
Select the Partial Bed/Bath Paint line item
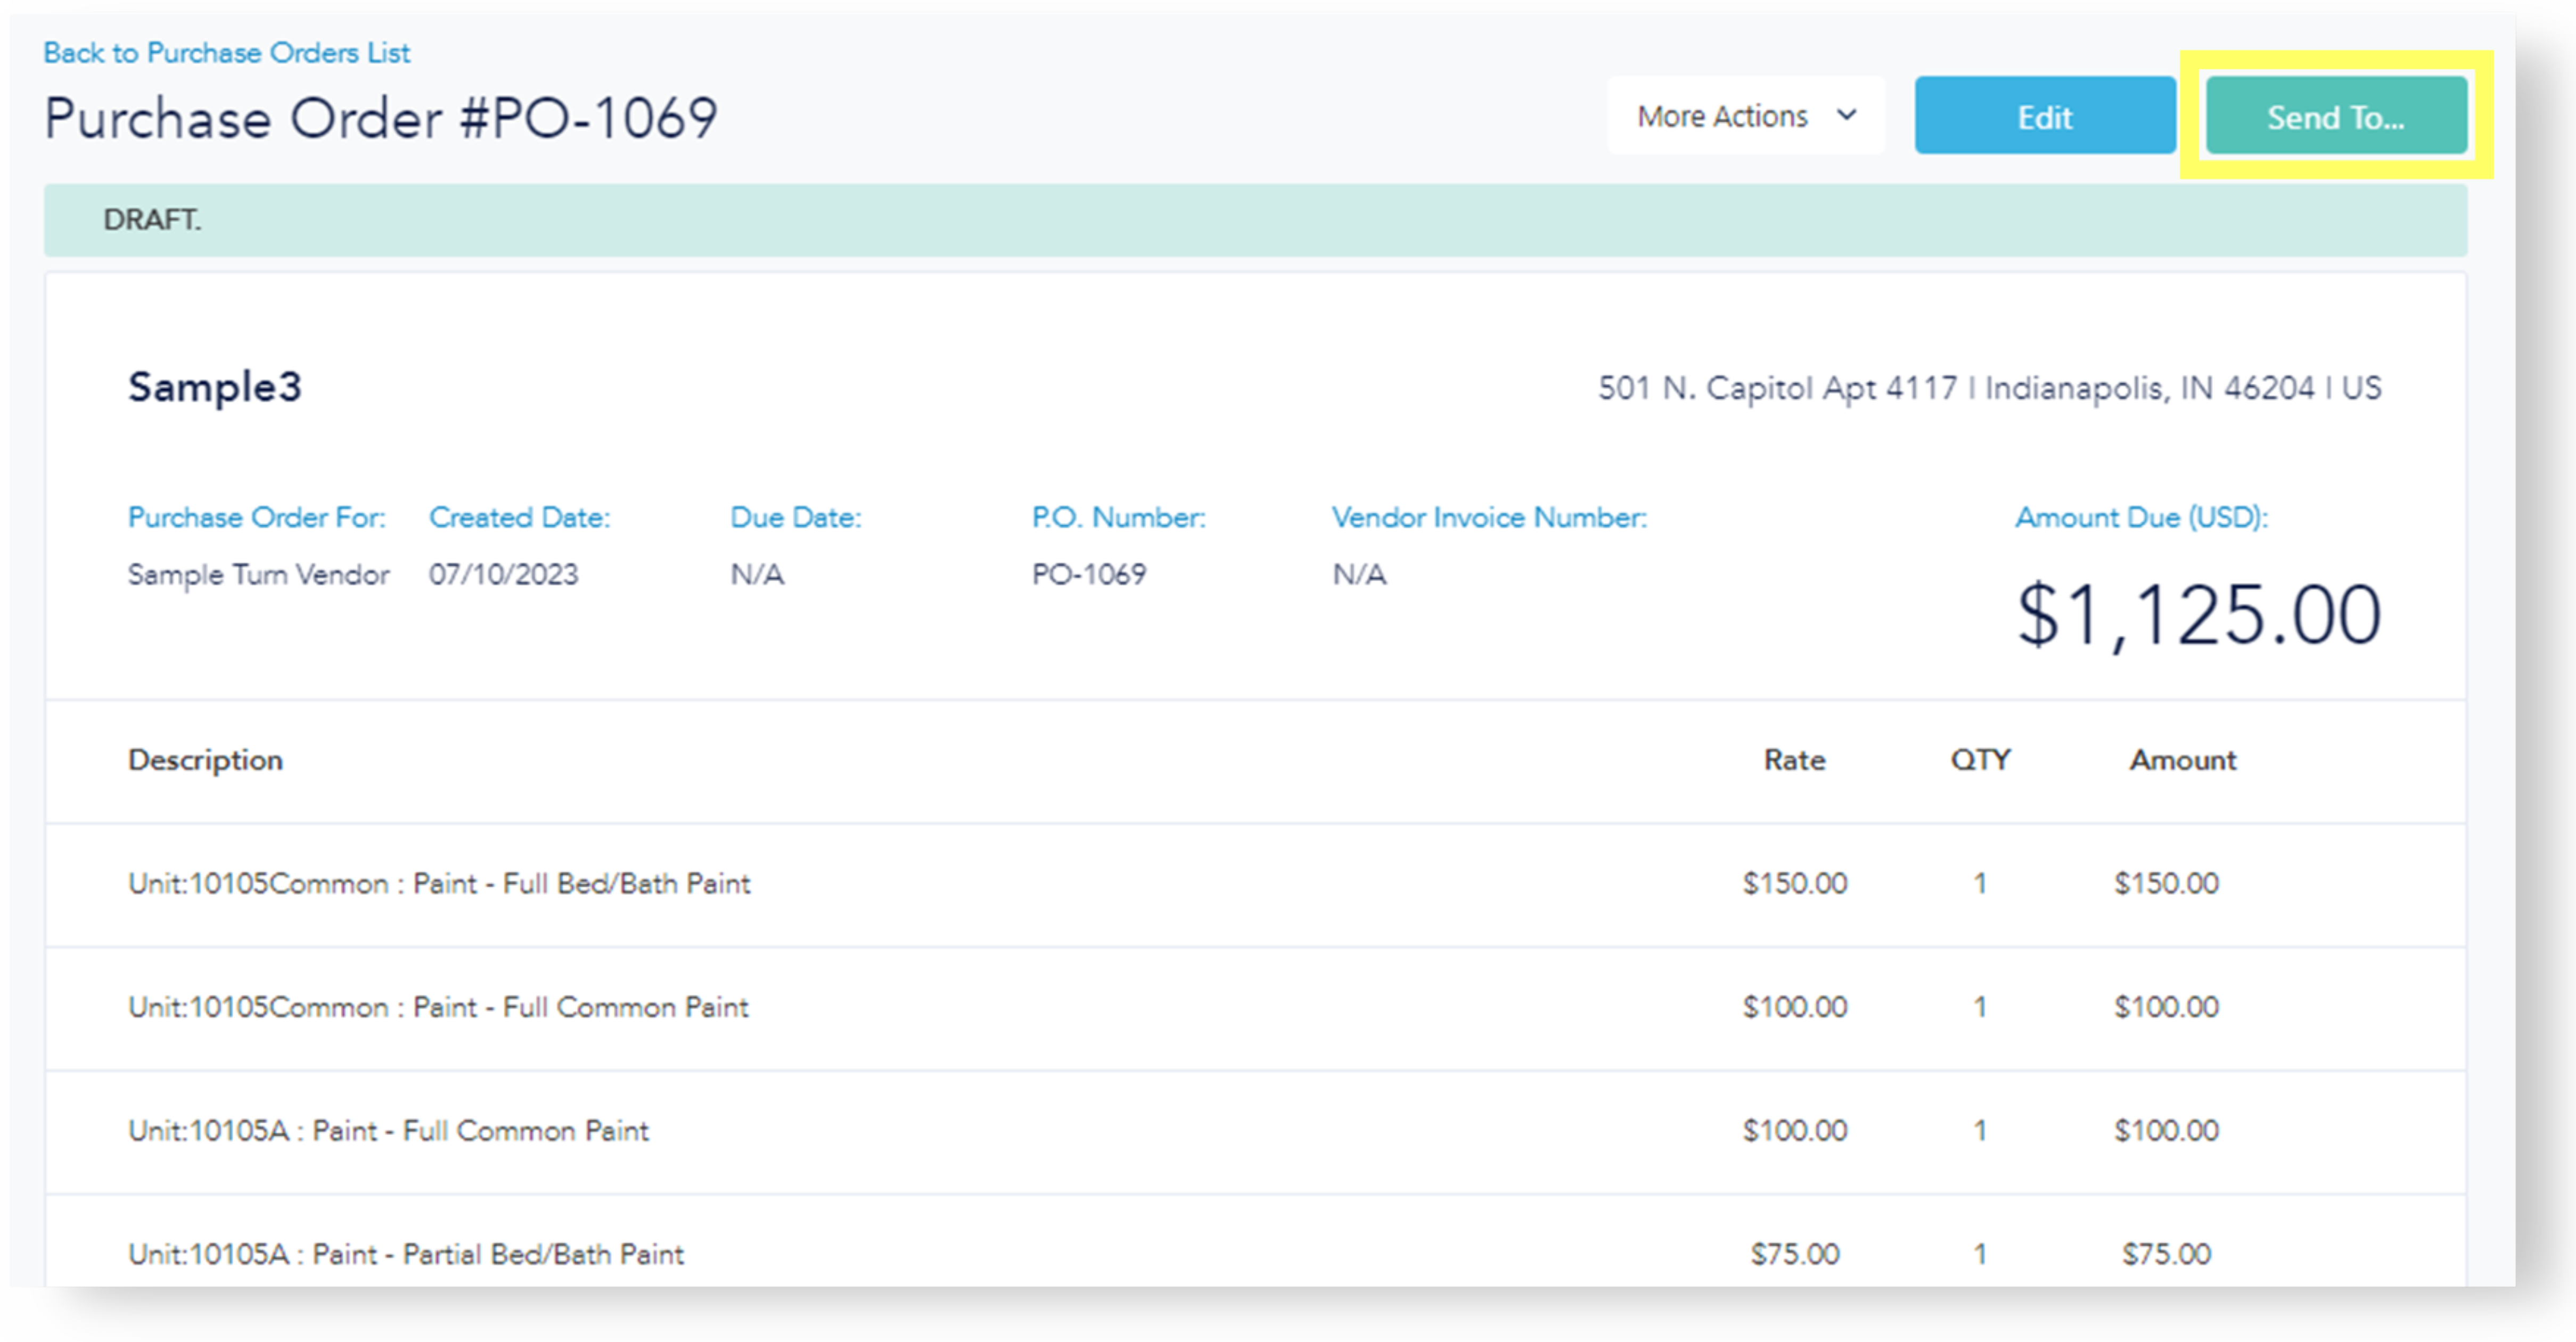click(x=405, y=1254)
